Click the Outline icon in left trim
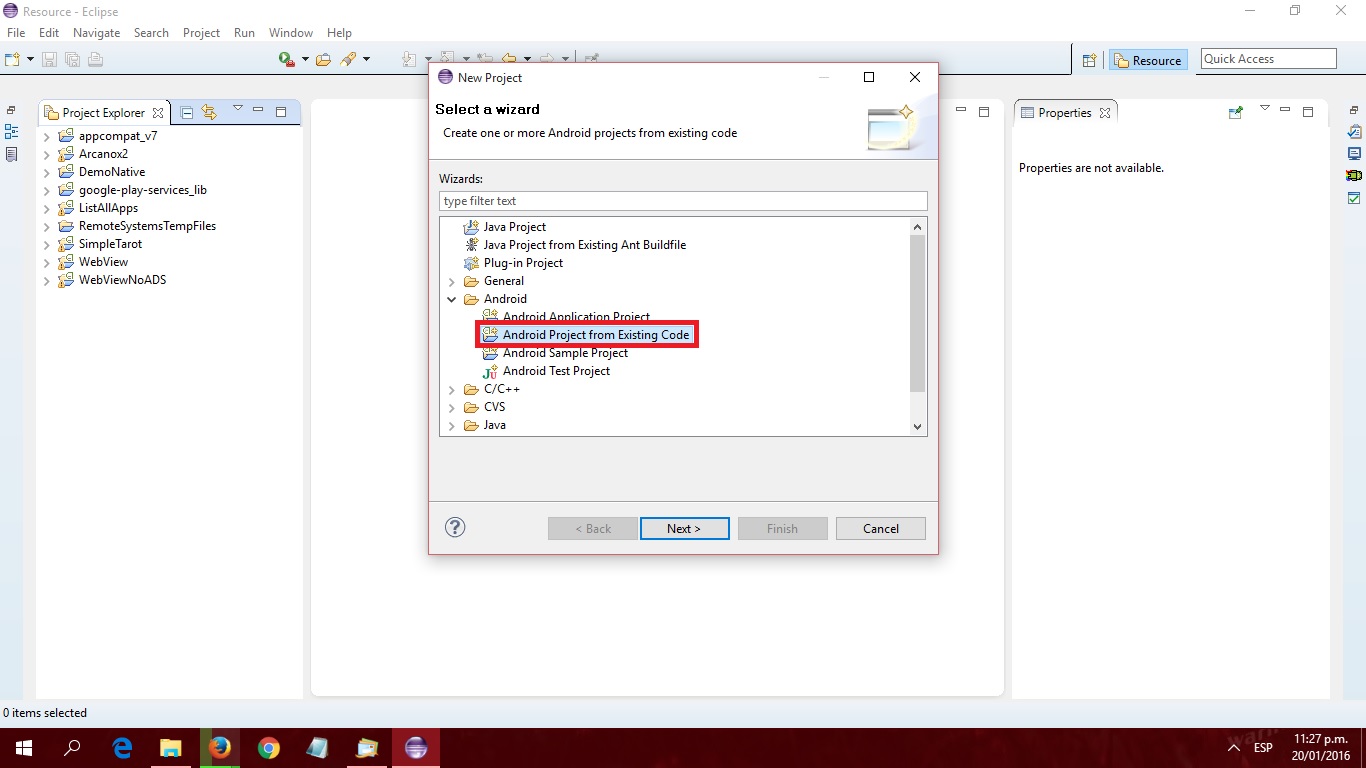Viewport: 1366px width, 768px height. click(x=12, y=132)
